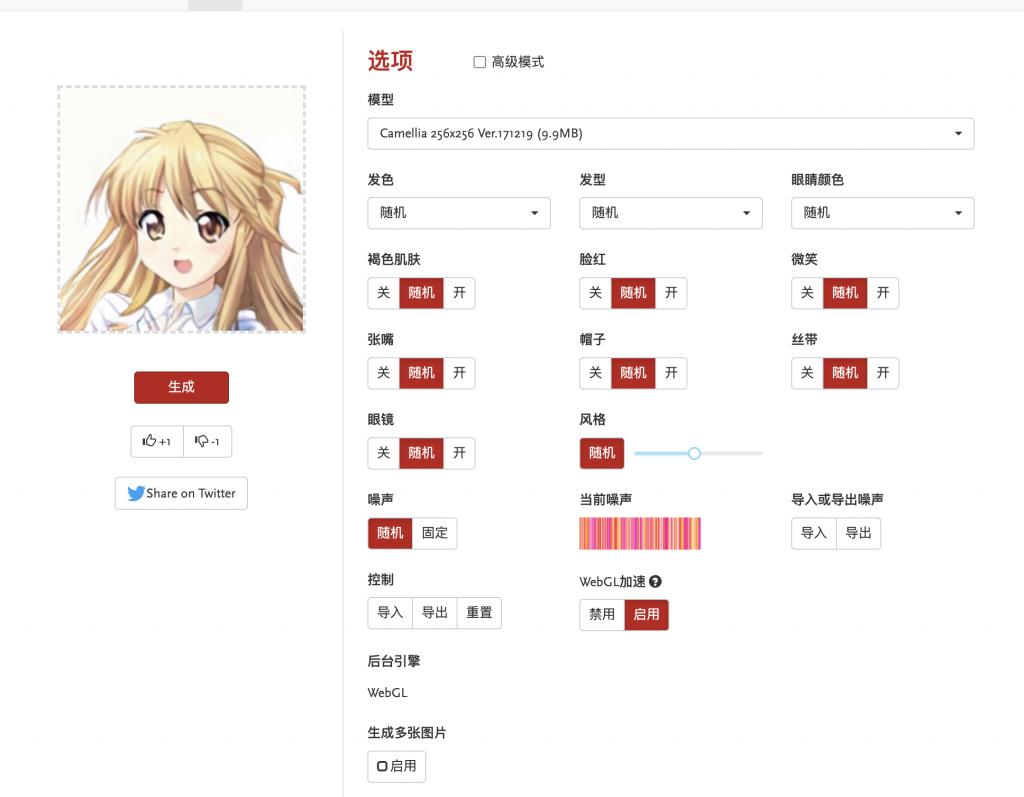Viewport: 1024px width, 797px height.
Task: Expand the 发色 dropdown
Action: pyautogui.click(x=459, y=213)
